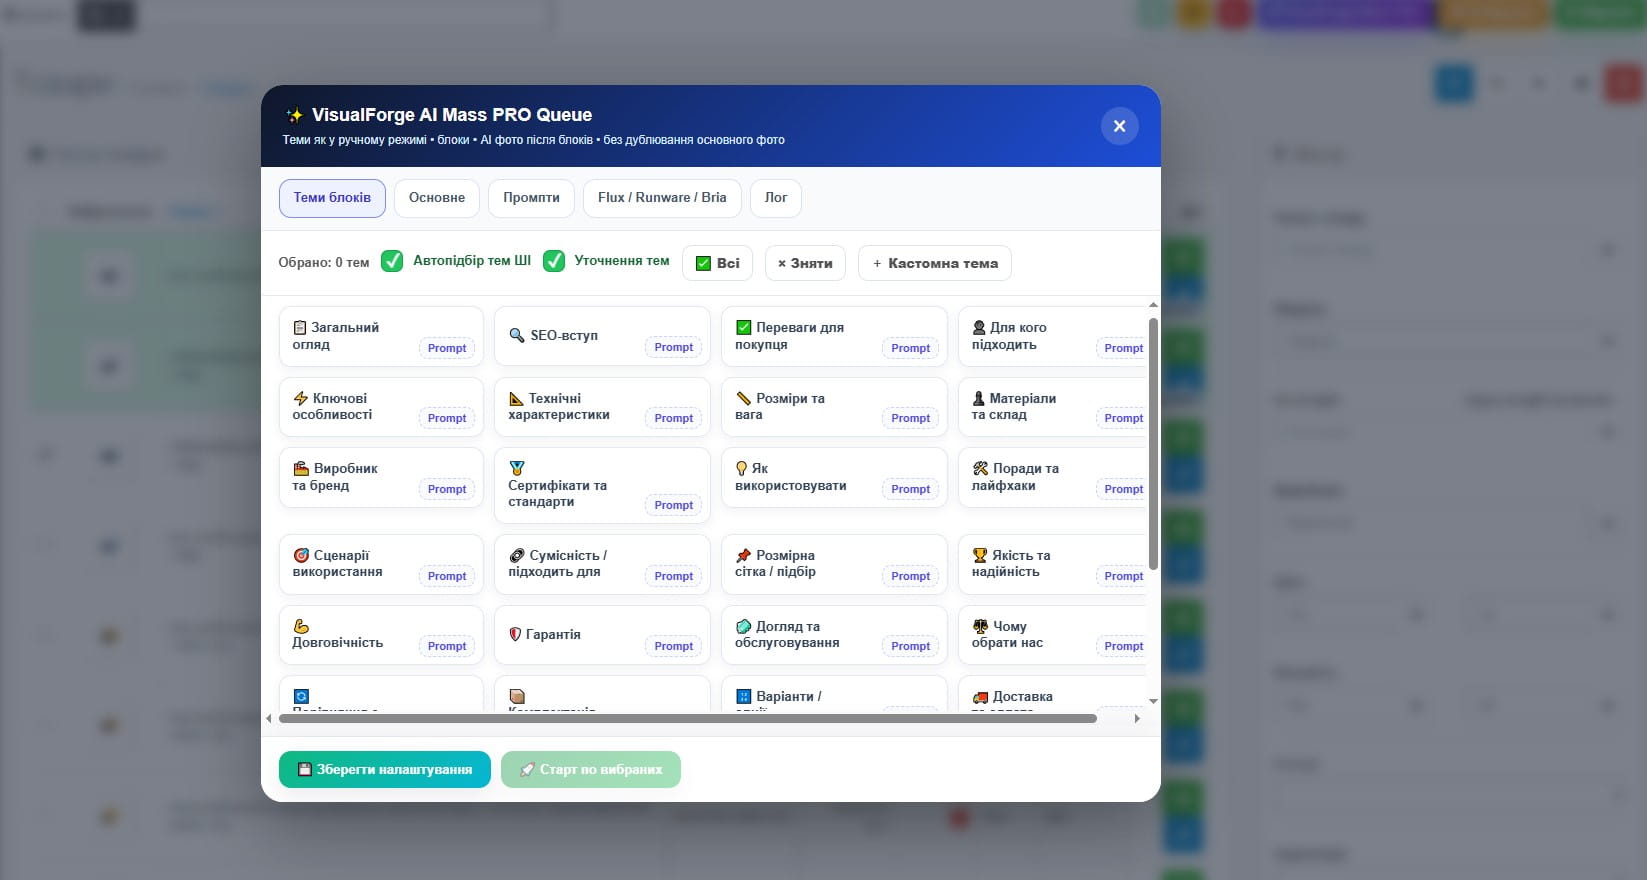Toggle the Уточнення тем checkbox
The width and height of the screenshot is (1647, 880).
coord(554,261)
